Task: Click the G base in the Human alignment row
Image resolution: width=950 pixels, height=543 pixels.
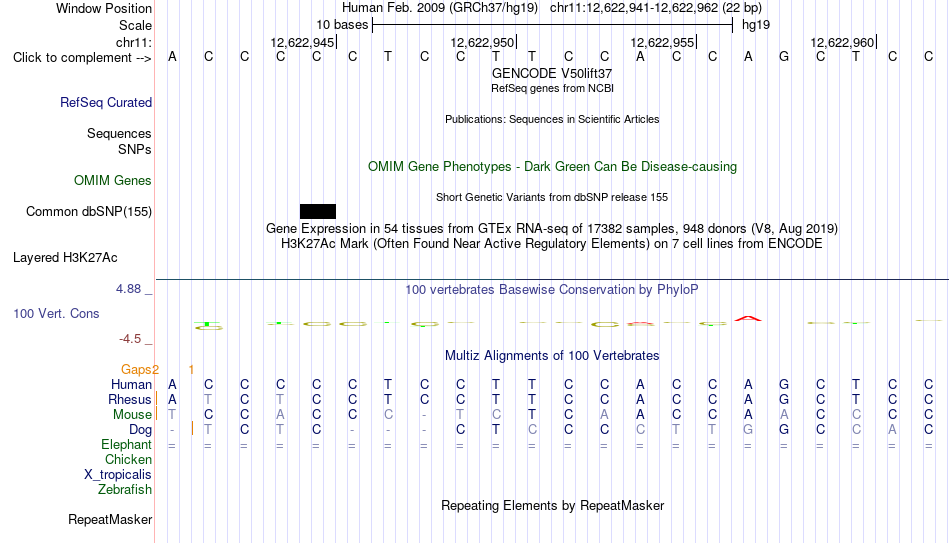Action: point(784,384)
